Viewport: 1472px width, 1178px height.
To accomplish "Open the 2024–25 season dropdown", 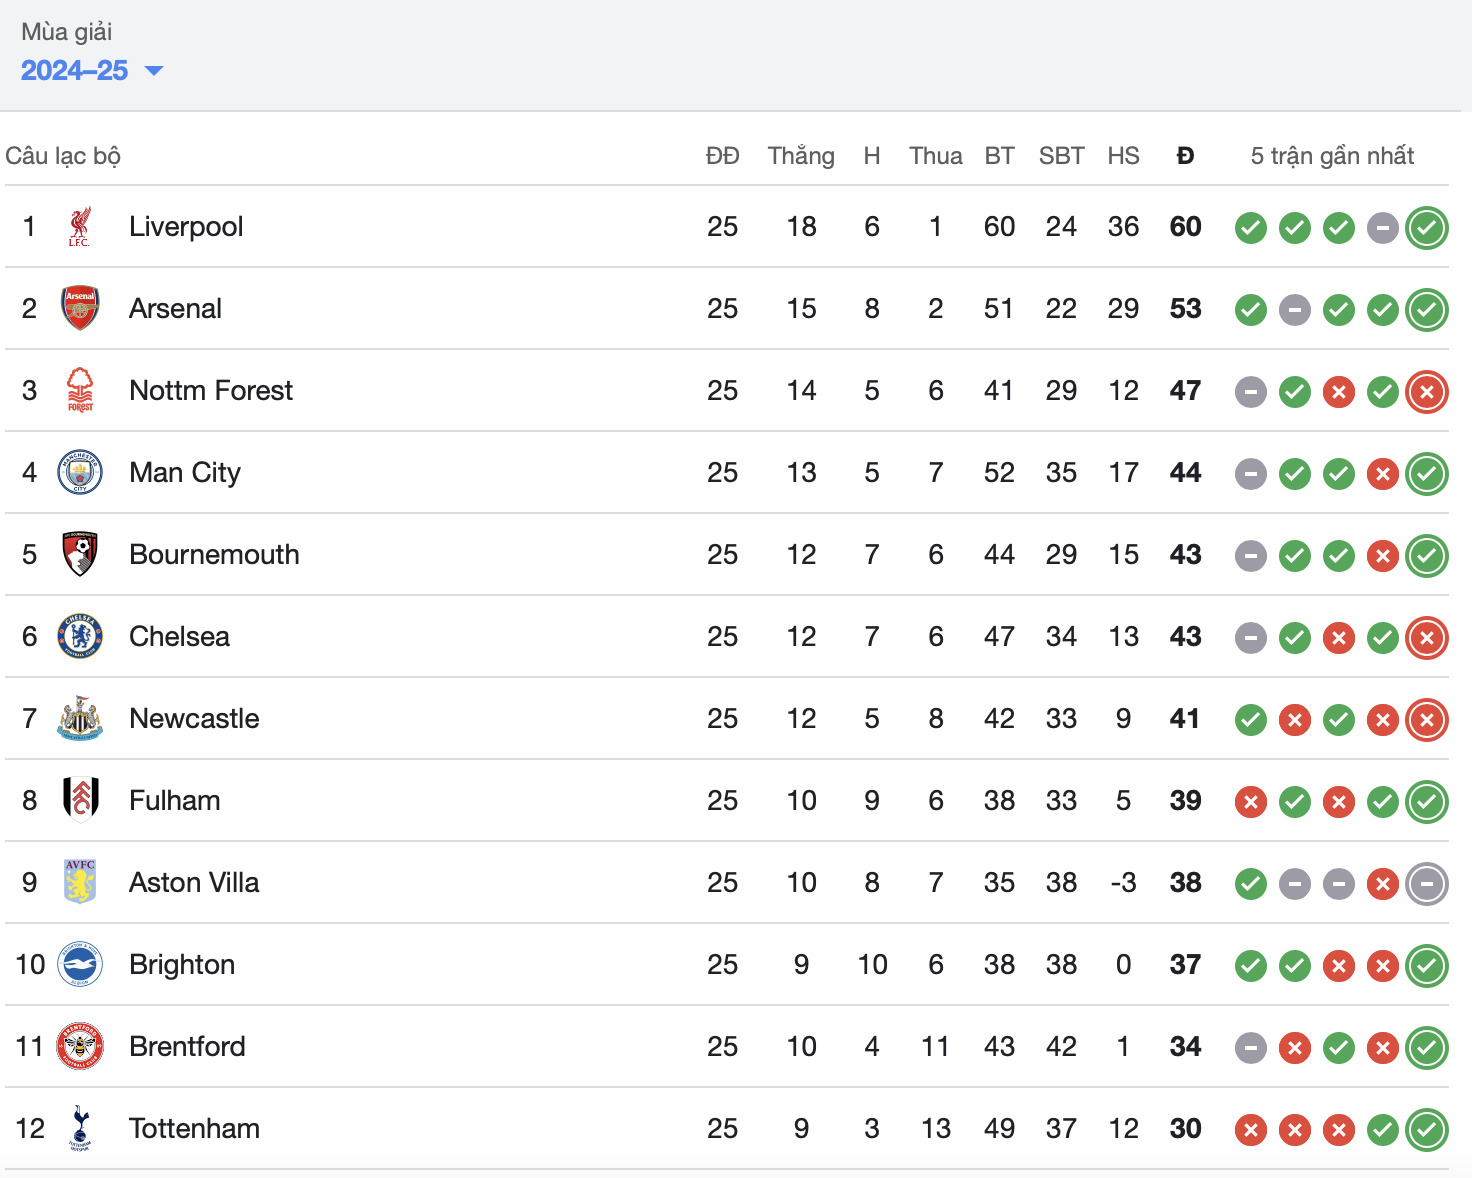I will pos(91,70).
